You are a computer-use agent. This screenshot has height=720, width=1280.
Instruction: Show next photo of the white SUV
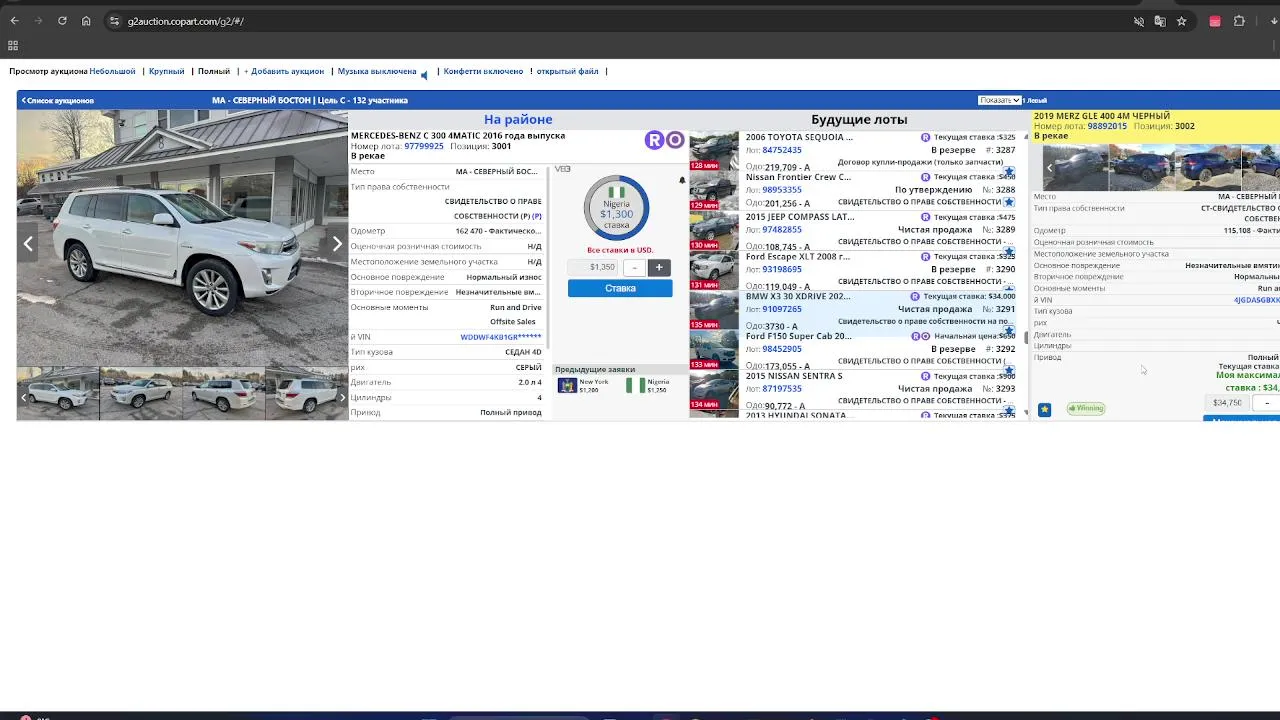point(337,243)
